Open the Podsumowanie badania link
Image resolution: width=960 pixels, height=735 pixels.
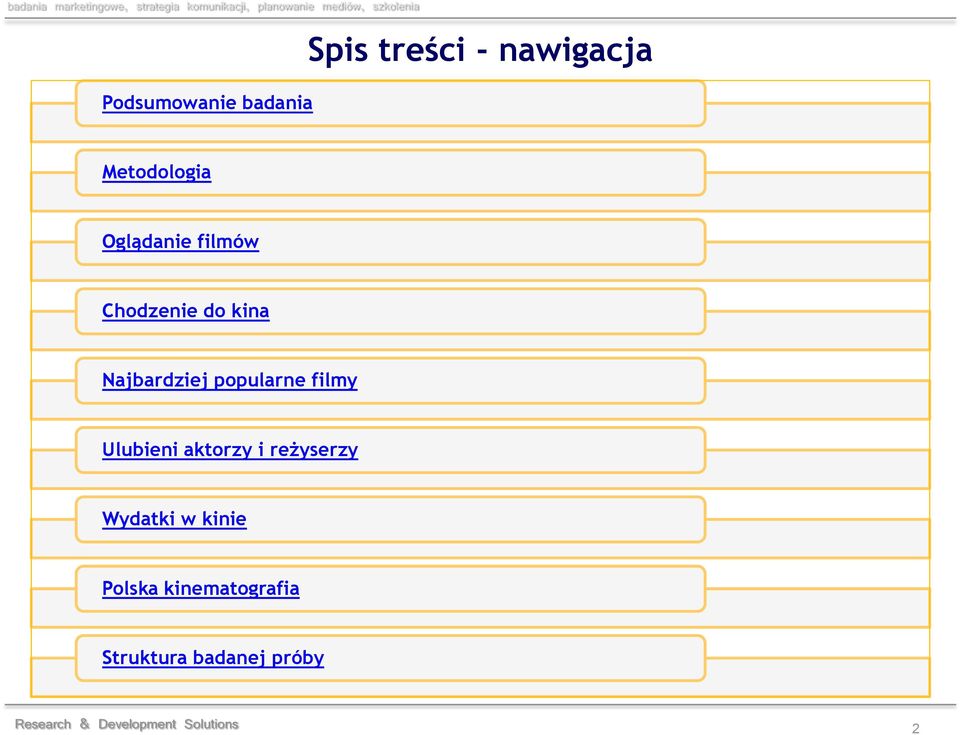(x=207, y=103)
